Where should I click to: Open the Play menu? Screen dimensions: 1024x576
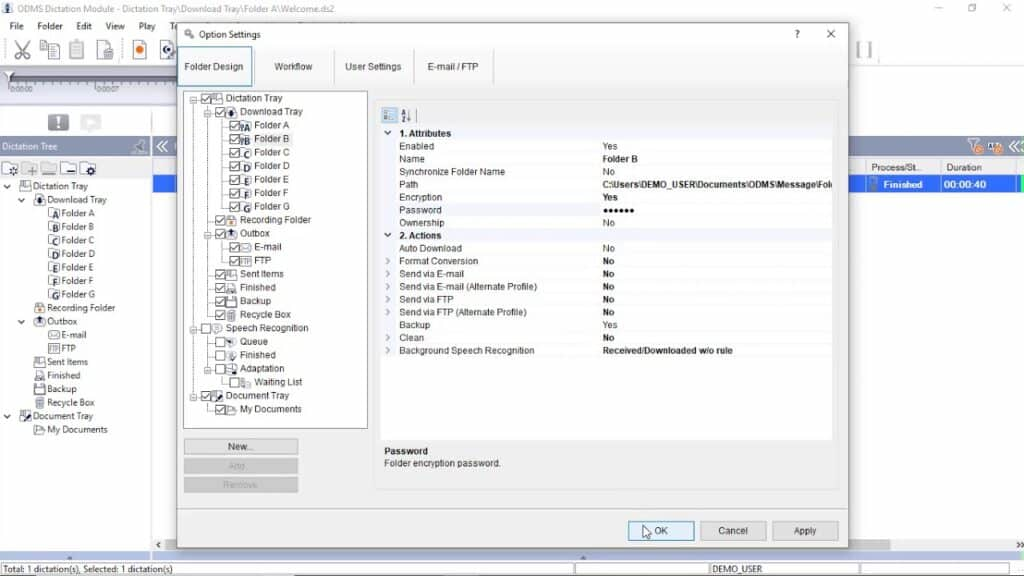pyautogui.click(x=147, y=26)
